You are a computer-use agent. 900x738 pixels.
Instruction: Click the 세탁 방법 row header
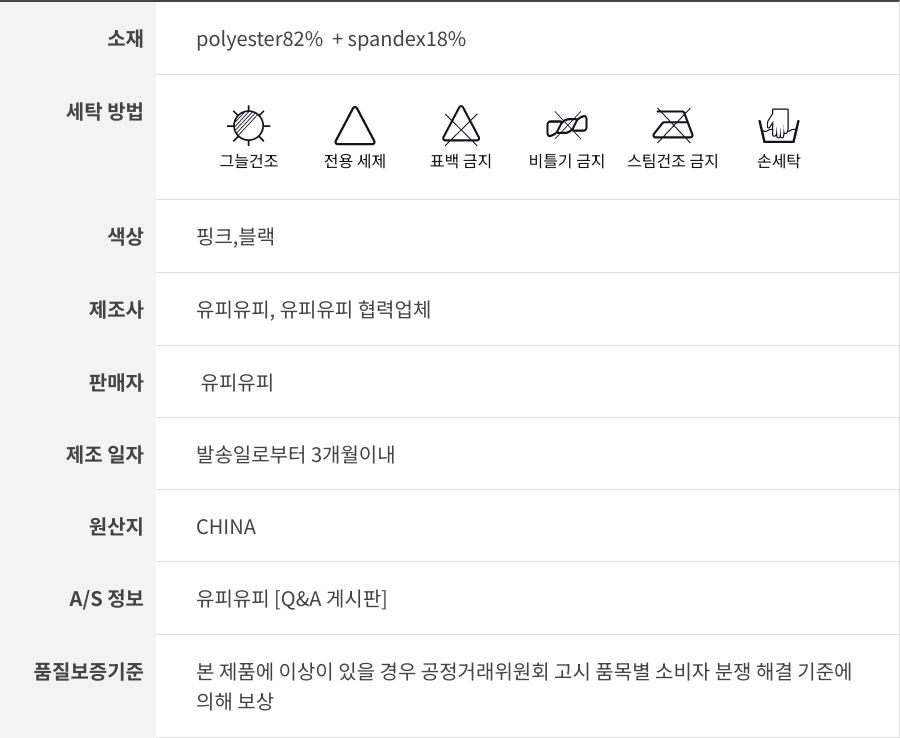104,111
